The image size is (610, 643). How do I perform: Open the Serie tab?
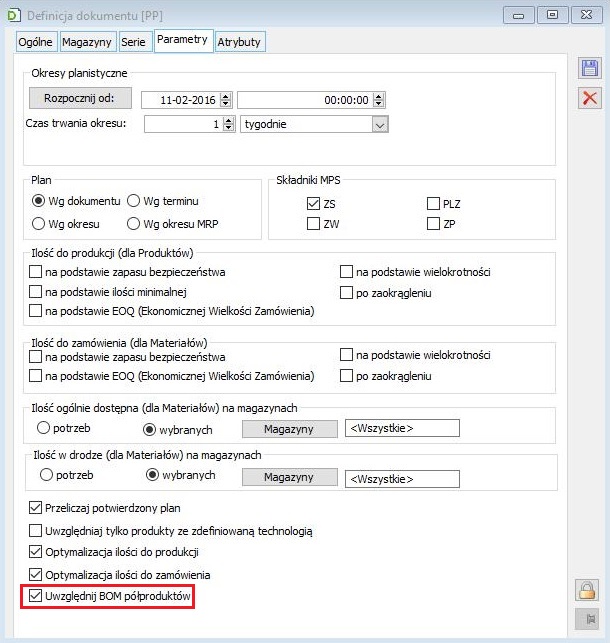135,42
